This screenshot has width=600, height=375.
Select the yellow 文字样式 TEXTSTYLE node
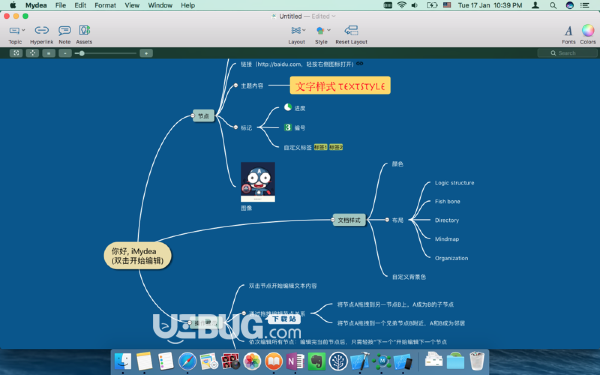(340, 85)
